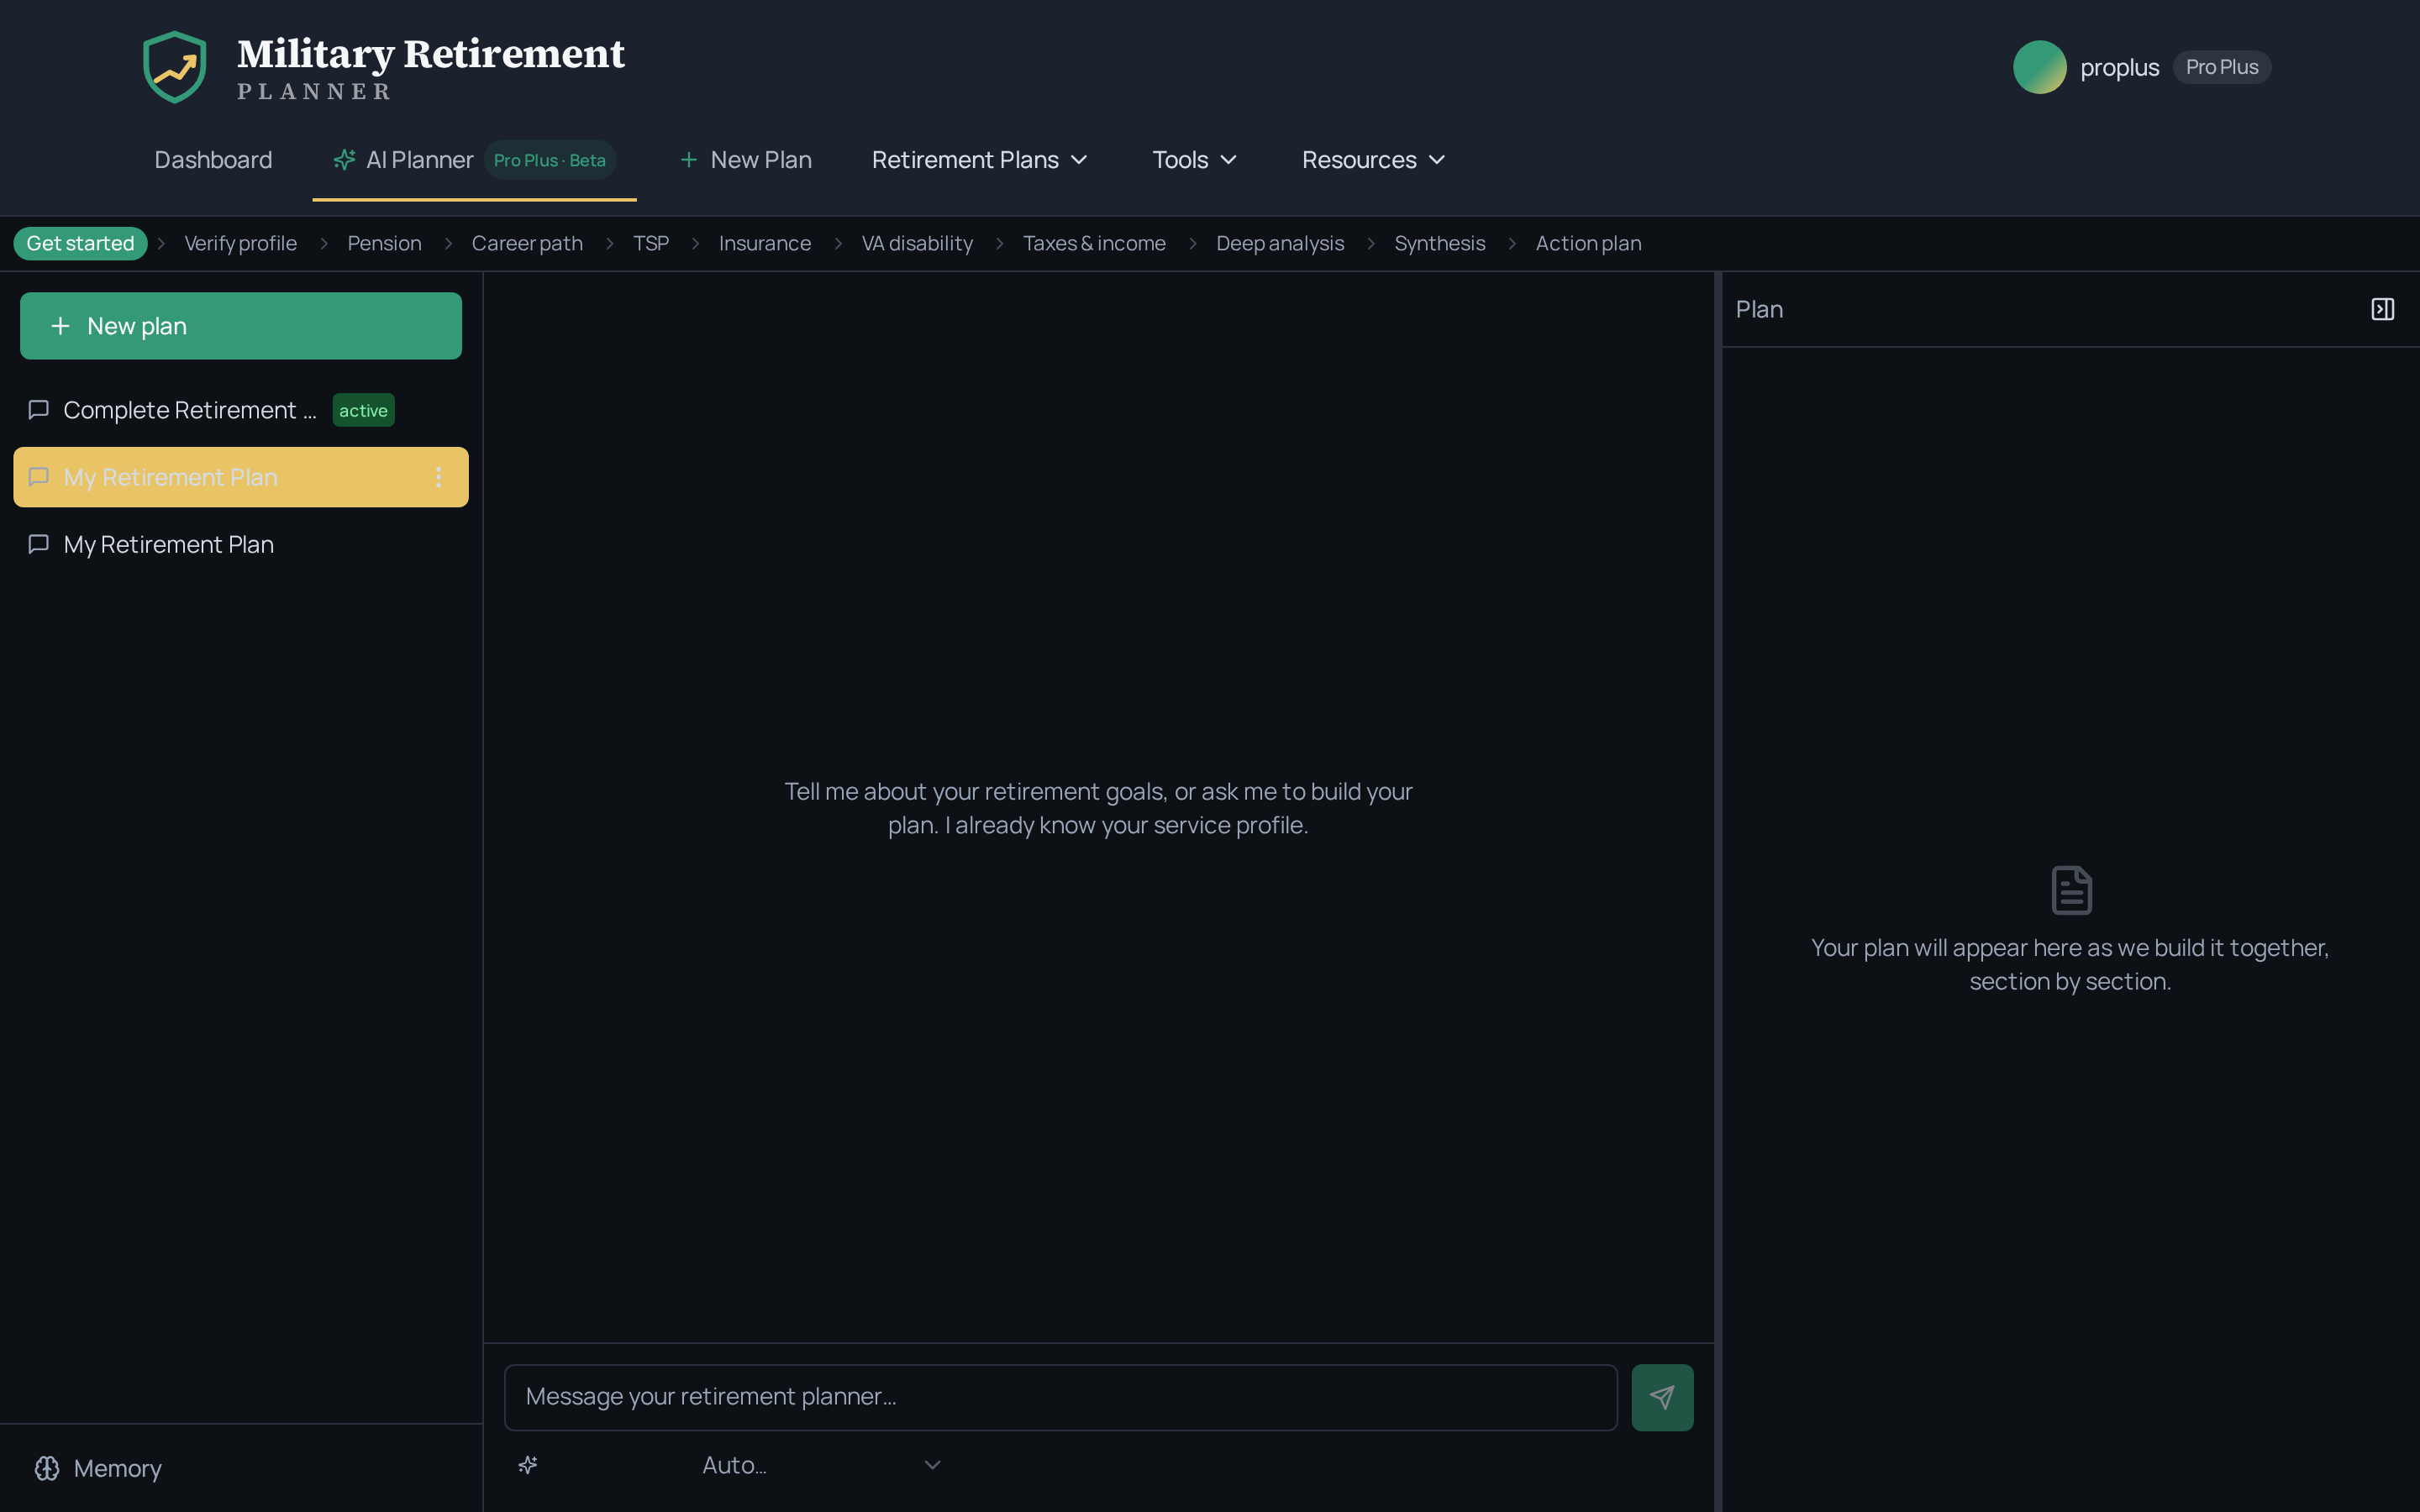Expand the Tools dropdown
Image resolution: width=2420 pixels, height=1512 pixels.
tap(1195, 160)
